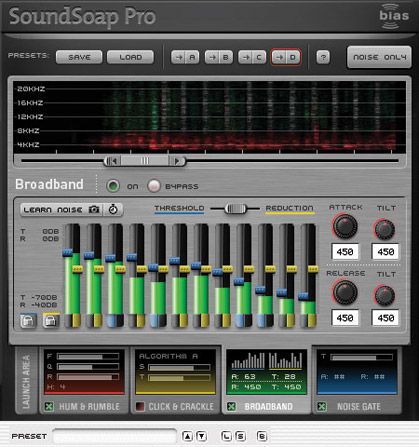Viewport: 419px width, 447px height.
Task: Click the Hum & Rumble F slider
Action: coord(88,357)
